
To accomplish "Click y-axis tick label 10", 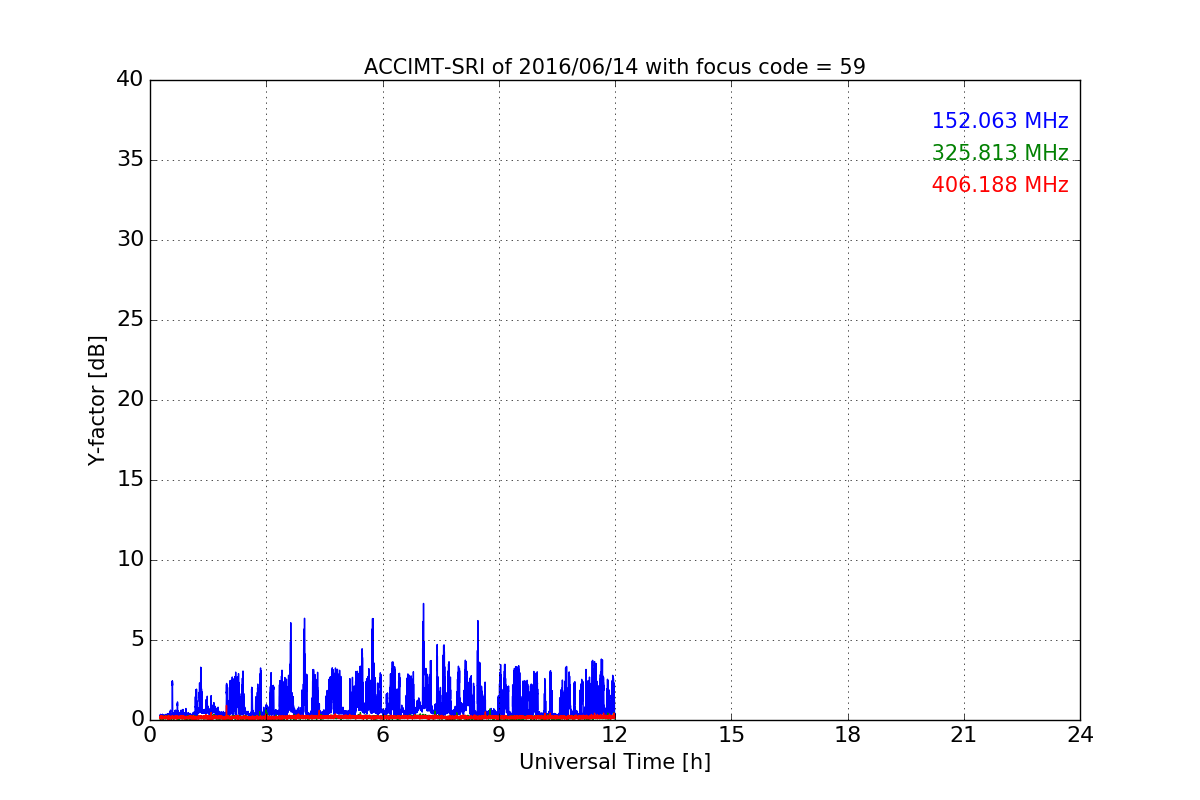I will [x=130, y=560].
